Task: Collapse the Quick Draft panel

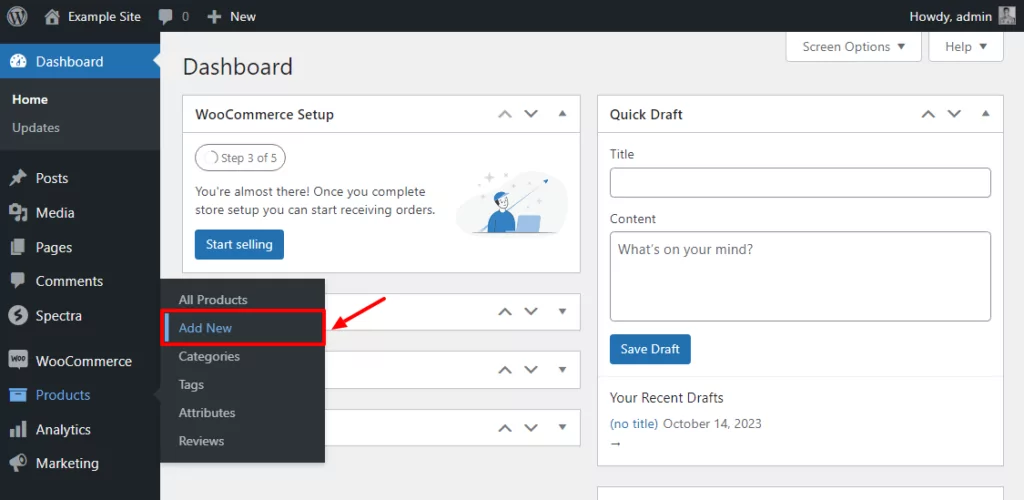Action: click(985, 114)
